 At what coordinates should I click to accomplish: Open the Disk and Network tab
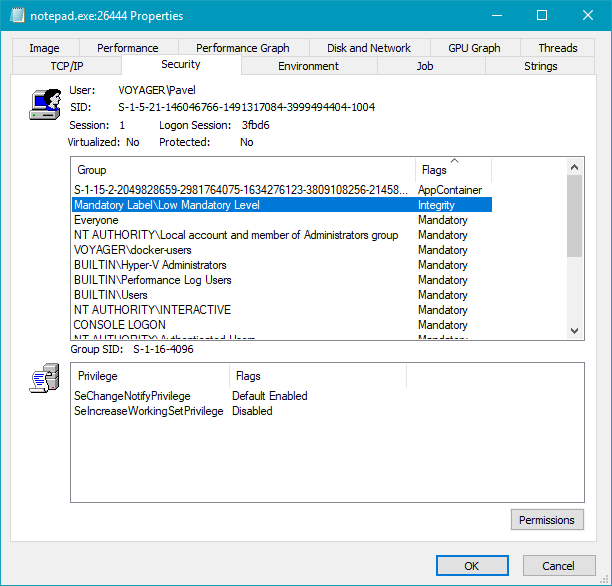tap(368, 48)
